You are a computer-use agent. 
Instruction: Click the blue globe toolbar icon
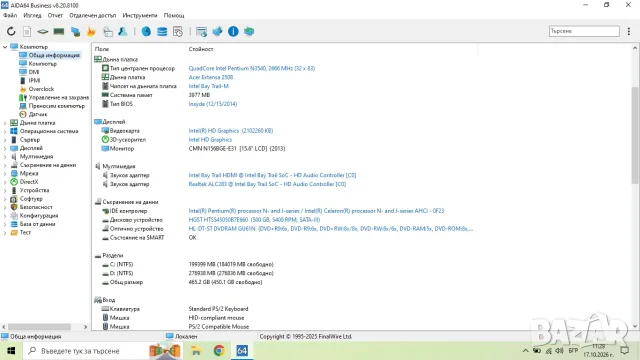[x=146, y=31]
